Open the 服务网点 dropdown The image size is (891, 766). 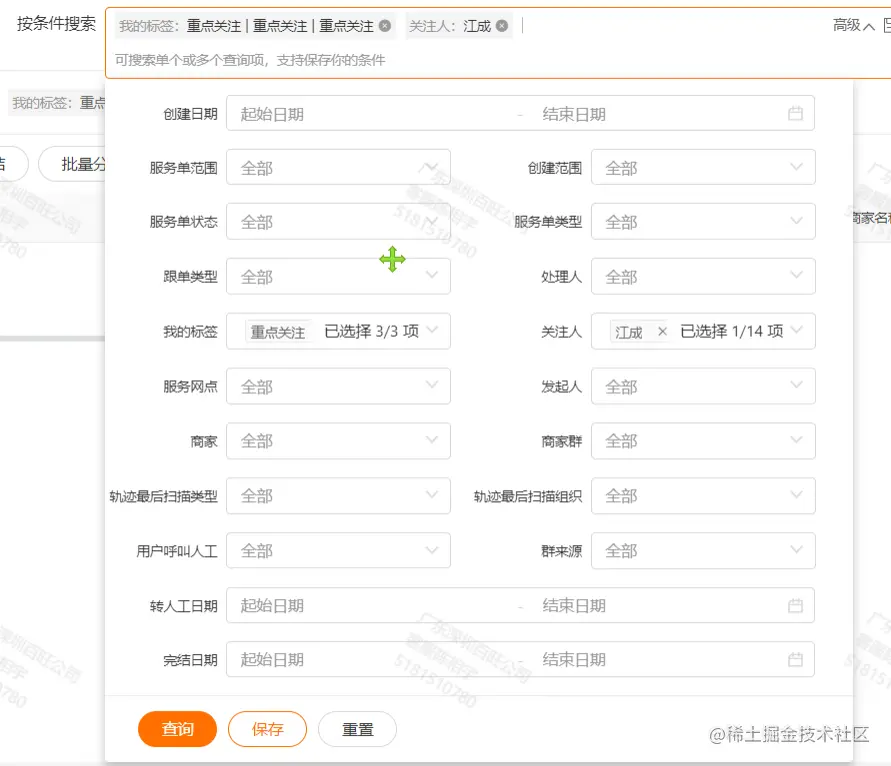click(339, 386)
